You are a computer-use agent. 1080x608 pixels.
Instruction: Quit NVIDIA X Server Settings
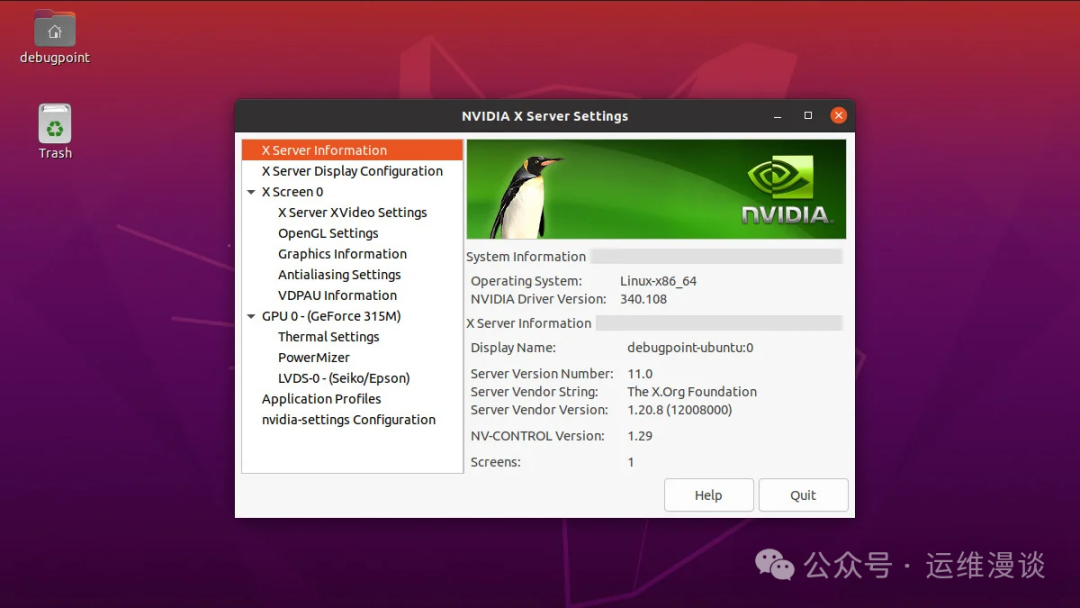803,494
